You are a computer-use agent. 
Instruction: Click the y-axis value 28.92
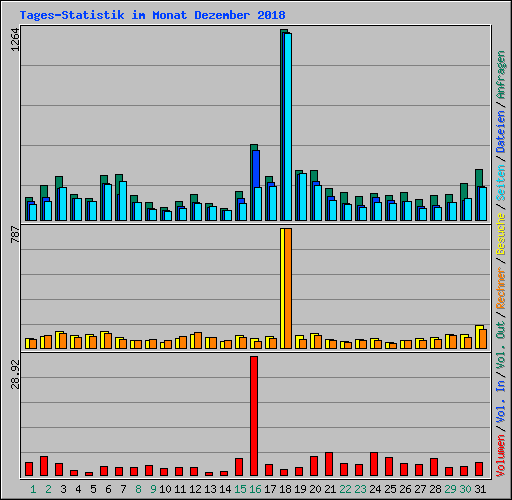coord(15,374)
